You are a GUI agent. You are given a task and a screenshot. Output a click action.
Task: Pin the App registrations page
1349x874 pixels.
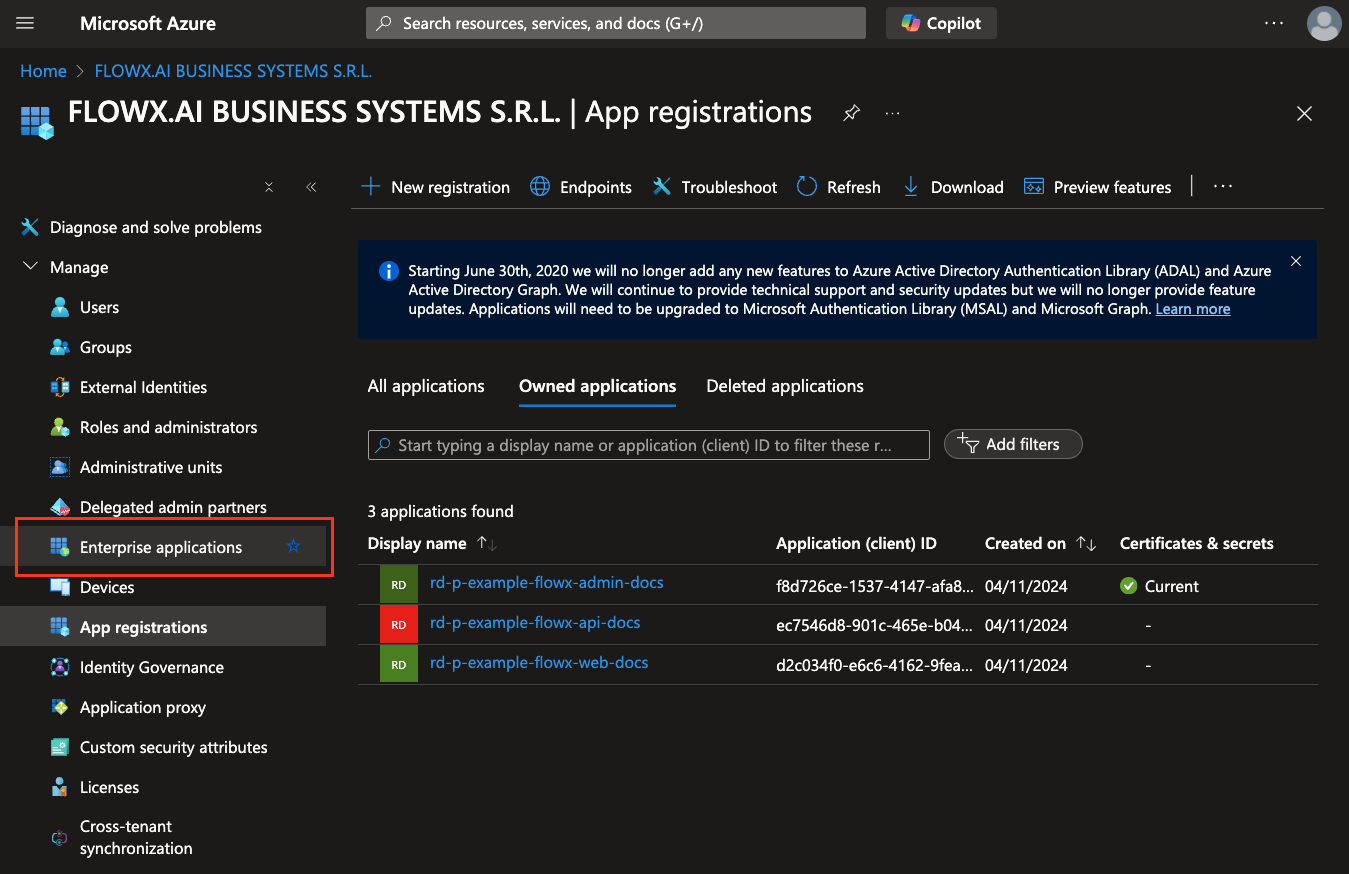pos(851,113)
